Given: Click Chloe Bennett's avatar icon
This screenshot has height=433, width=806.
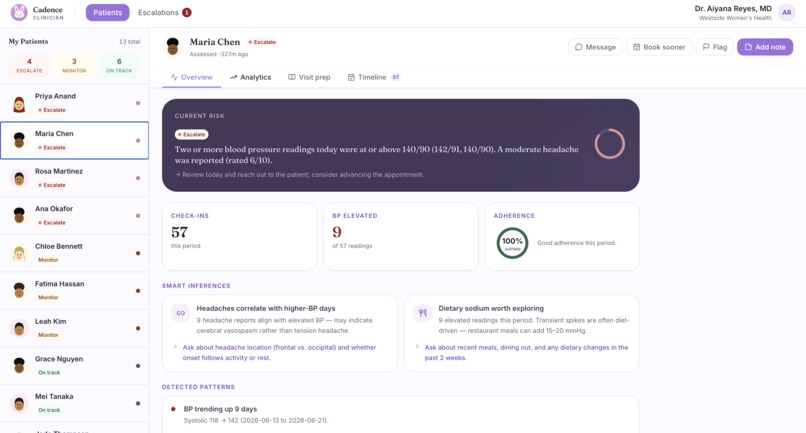Looking at the screenshot, I should 19,253.
